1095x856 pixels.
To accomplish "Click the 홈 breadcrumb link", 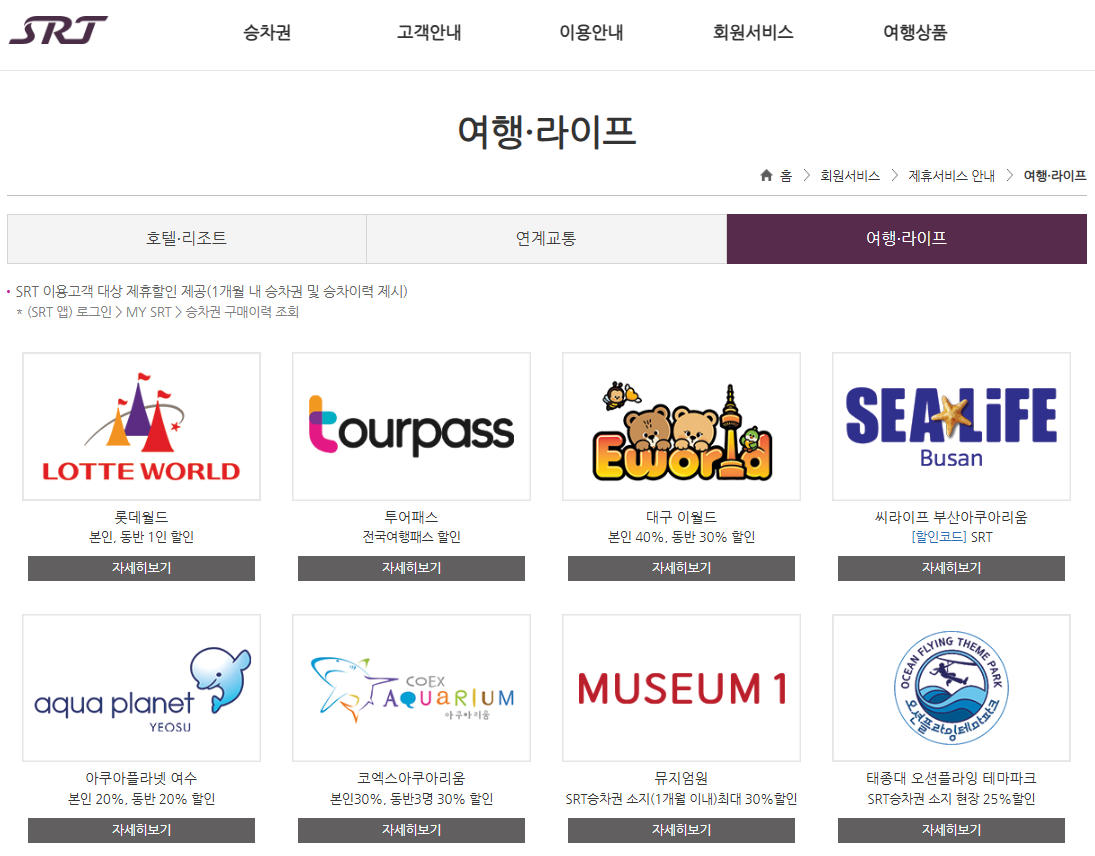I will tap(786, 176).
